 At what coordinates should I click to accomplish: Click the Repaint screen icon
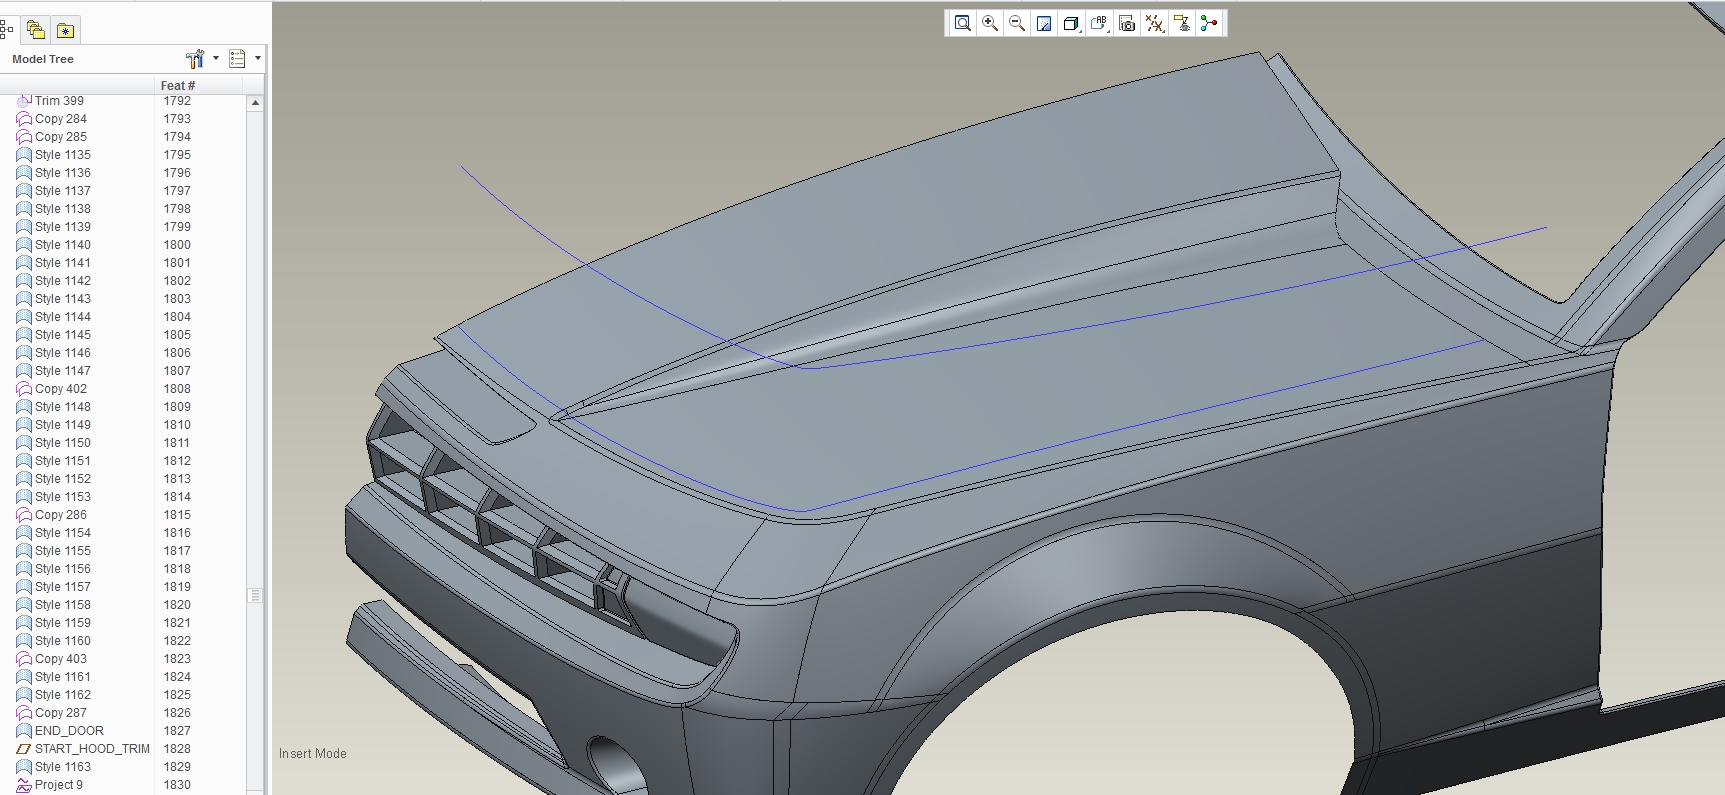(1044, 23)
